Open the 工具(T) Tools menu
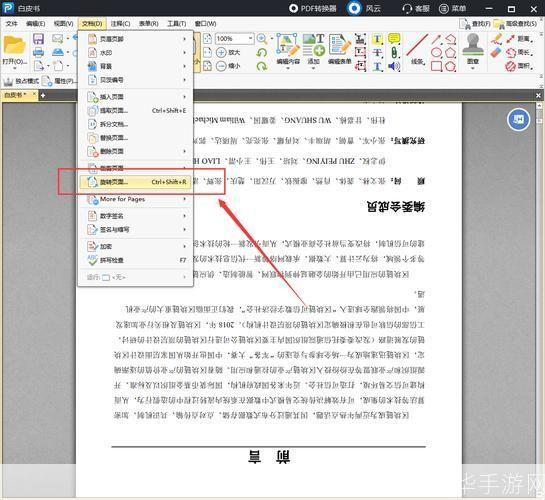The height and width of the screenshot is (500, 545). pyautogui.click(x=177, y=24)
